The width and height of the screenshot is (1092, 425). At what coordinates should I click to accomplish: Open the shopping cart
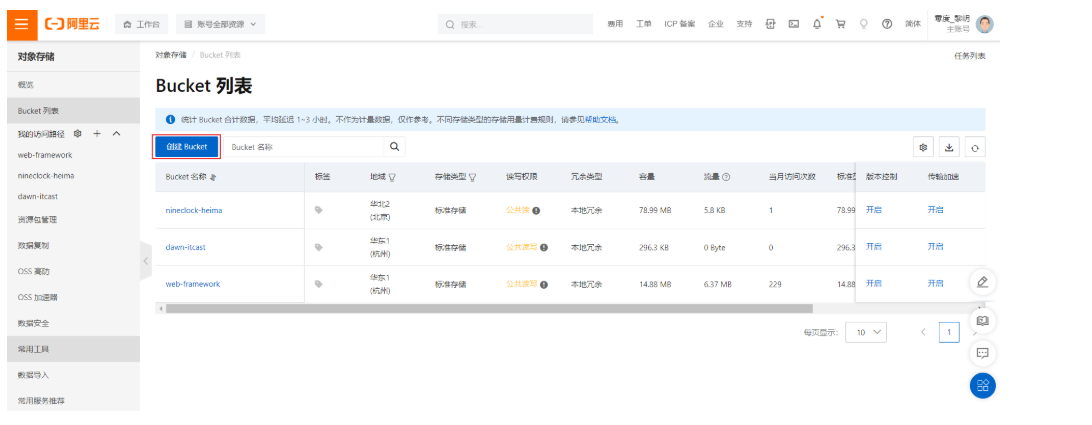click(x=841, y=24)
